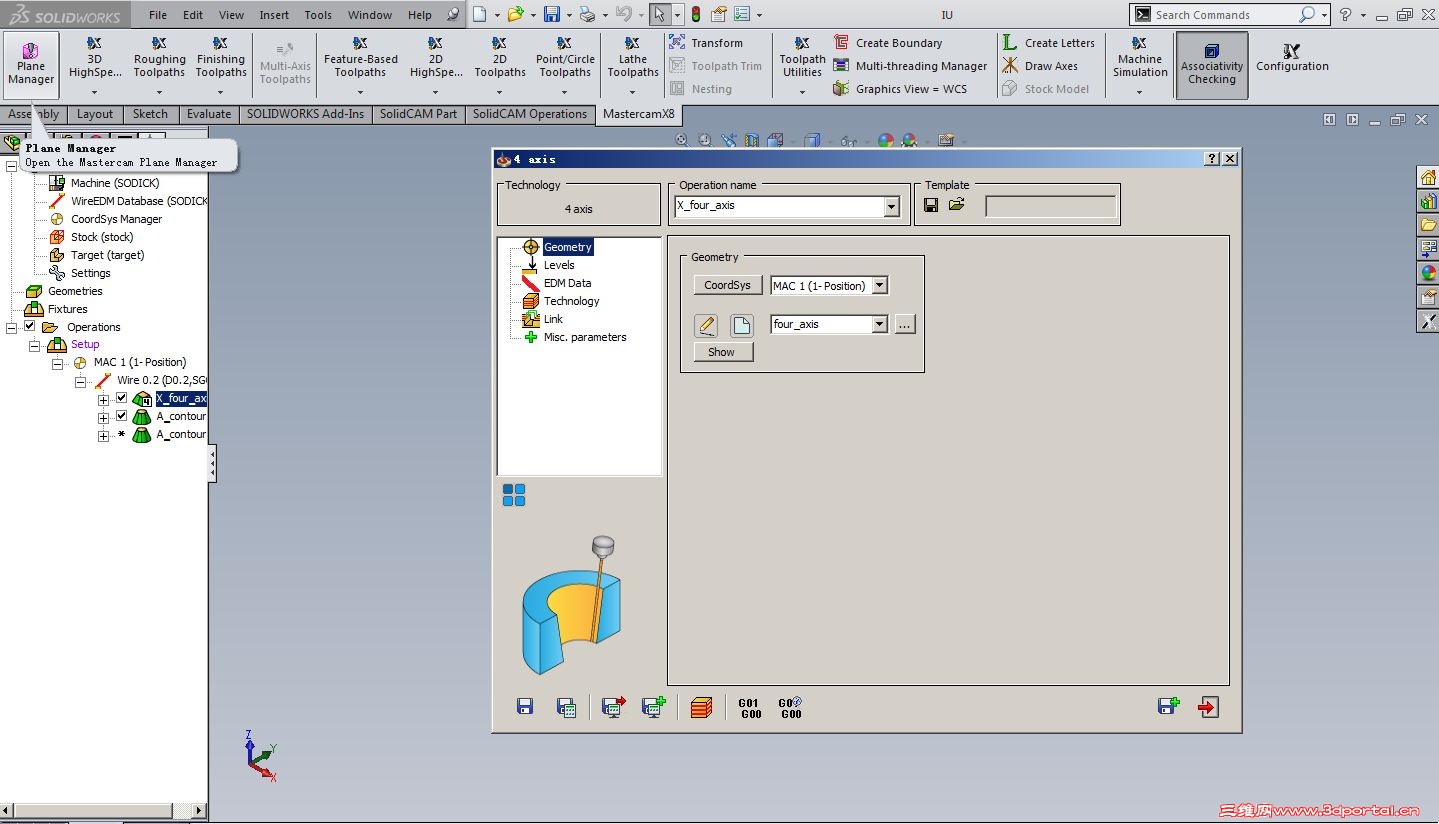Image resolution: width=1439 pixels, height=824 pixels.
Task: Click the feature tree horizontal scrollbar right arrow
Action: 200,810
